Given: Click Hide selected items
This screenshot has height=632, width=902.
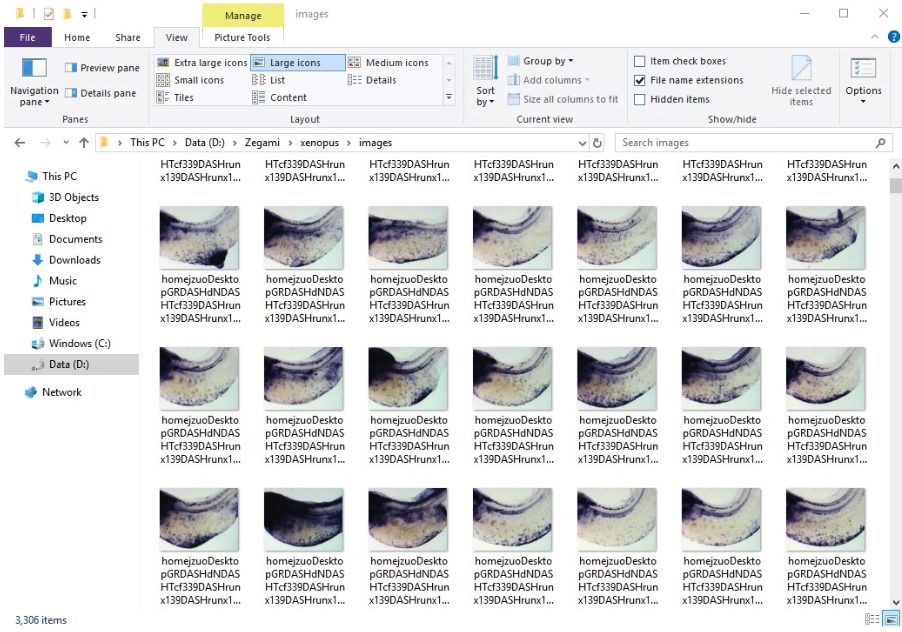Looking at the screenshot, I should [x=801, y=81].
